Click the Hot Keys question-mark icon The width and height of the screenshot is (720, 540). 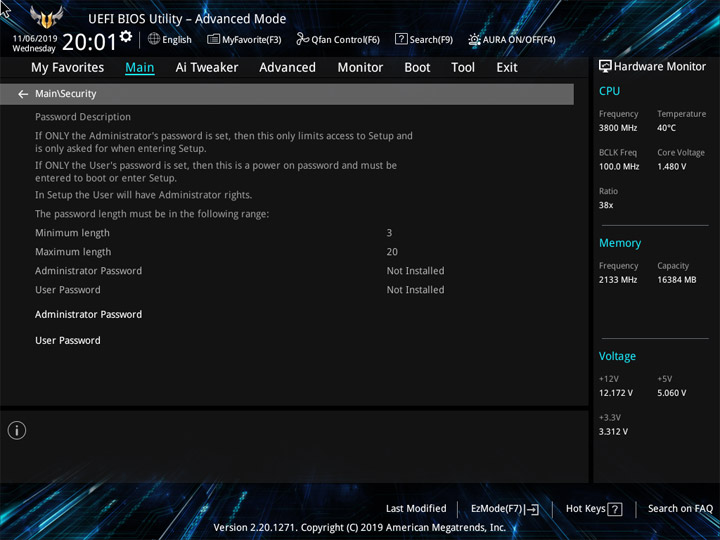(615, 509)
